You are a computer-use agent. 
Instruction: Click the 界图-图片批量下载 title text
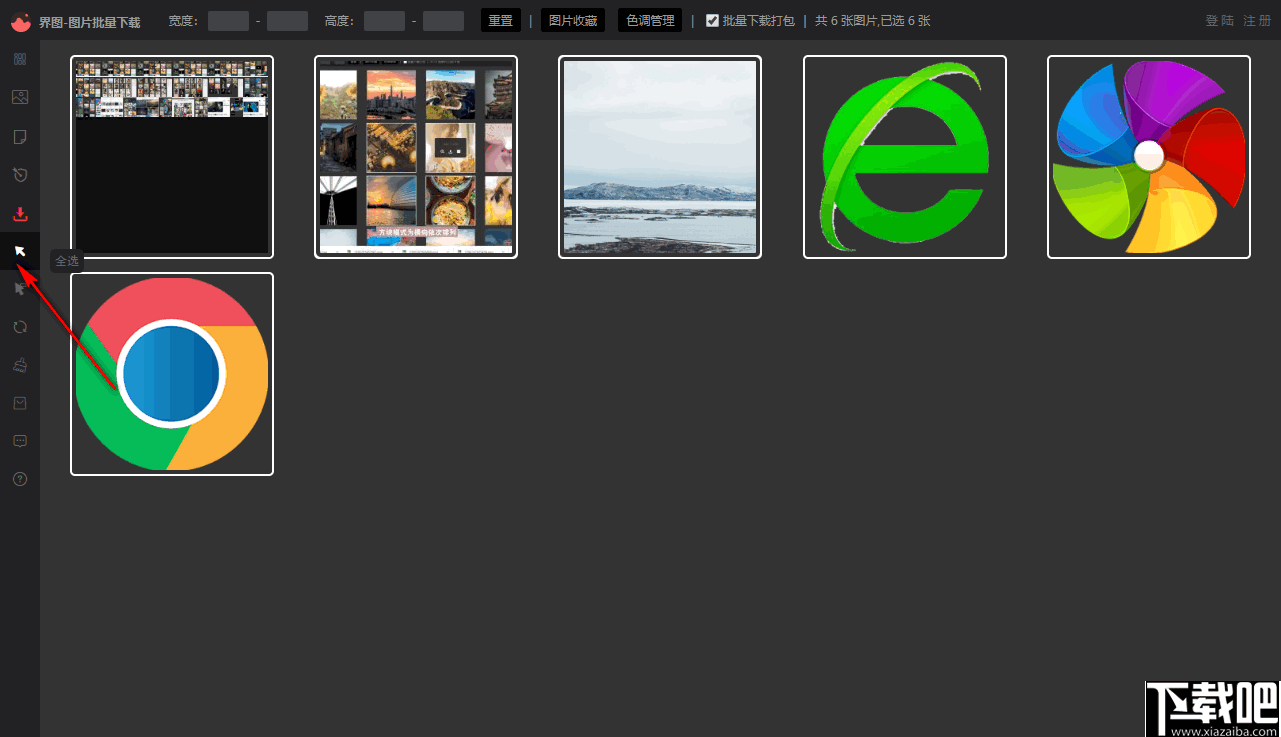[x=90, y=22]
